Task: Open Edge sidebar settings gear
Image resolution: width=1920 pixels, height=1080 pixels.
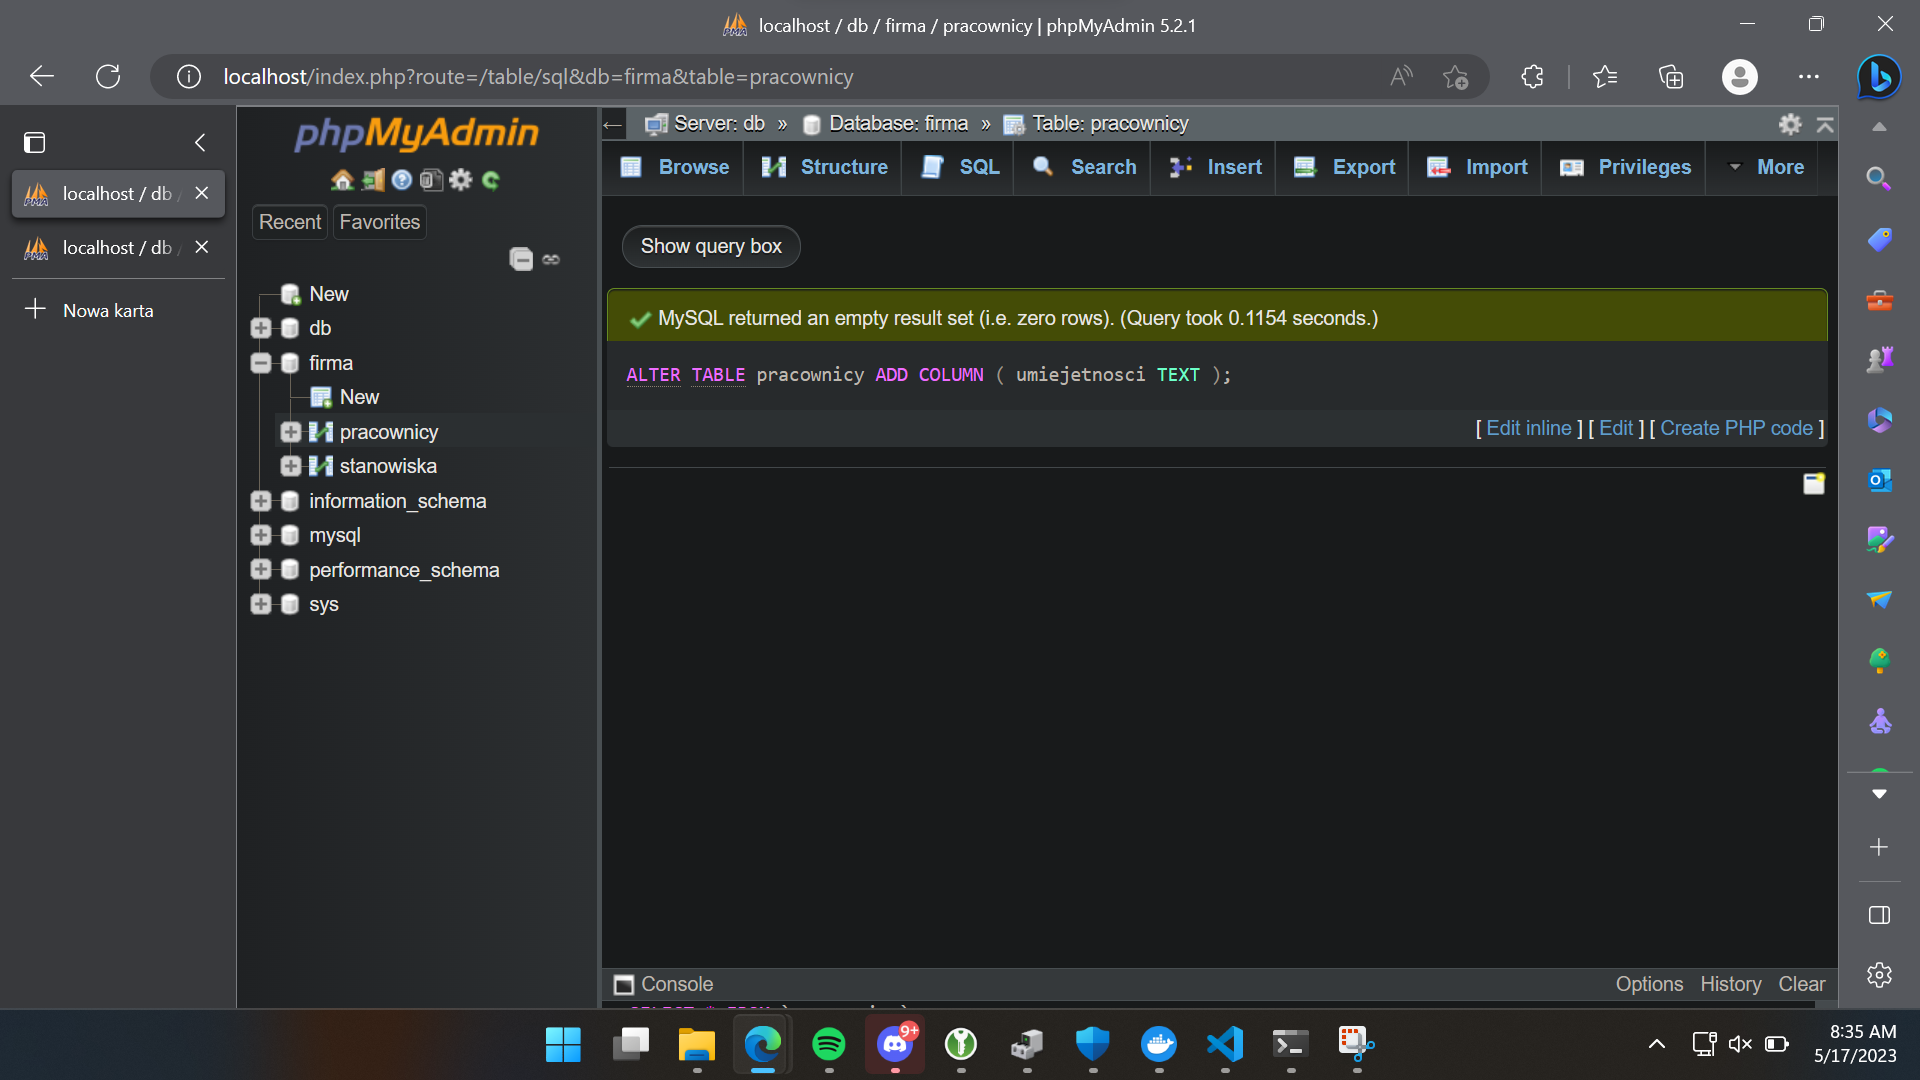Action: tap(1879, 975)
